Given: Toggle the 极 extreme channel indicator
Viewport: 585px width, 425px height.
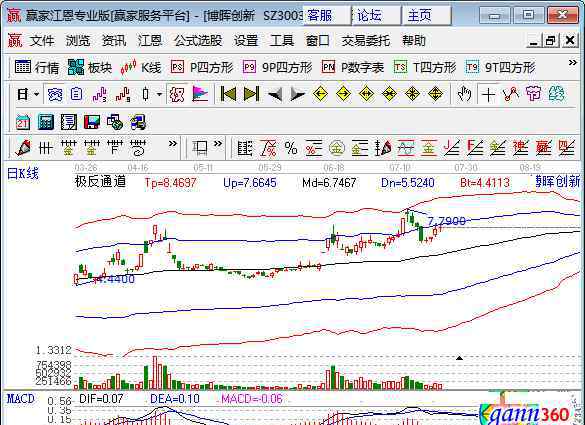Looking at the screenshot, I should coord(177,94).
